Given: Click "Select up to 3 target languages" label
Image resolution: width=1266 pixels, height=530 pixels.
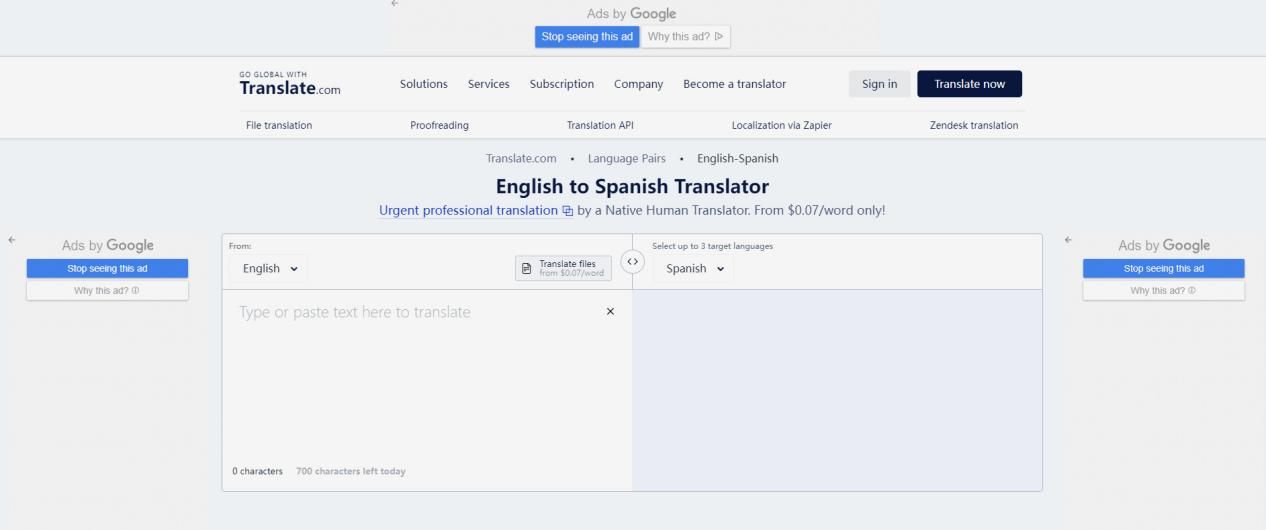Looking at the screenshot, I should click(x=712, y=246).
